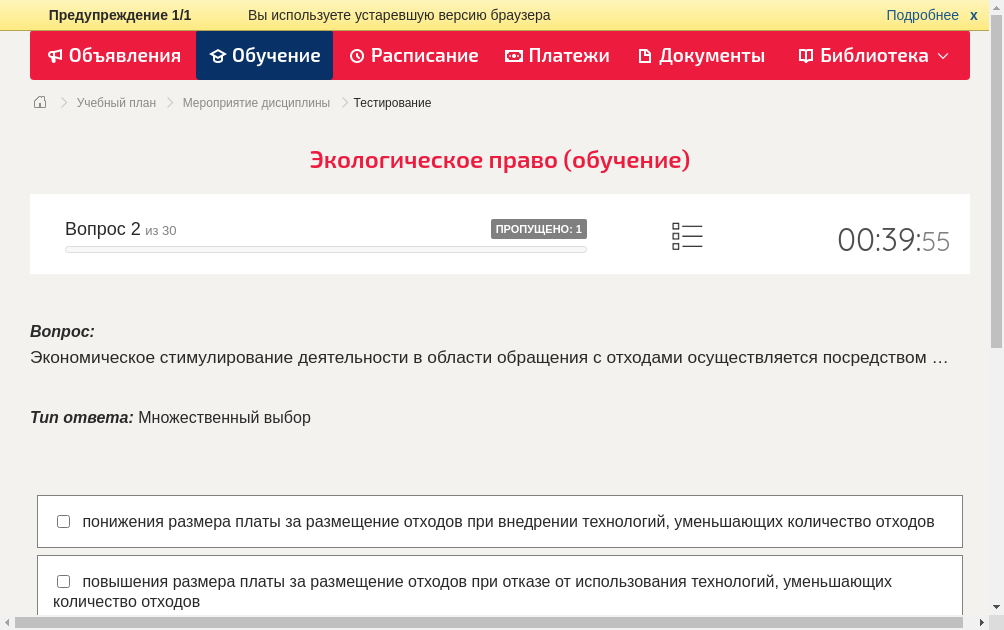Viewport: 1004px width, 630px height.
Task: Click the Экологическое право (обучение) heading
Action: [500, 160]
